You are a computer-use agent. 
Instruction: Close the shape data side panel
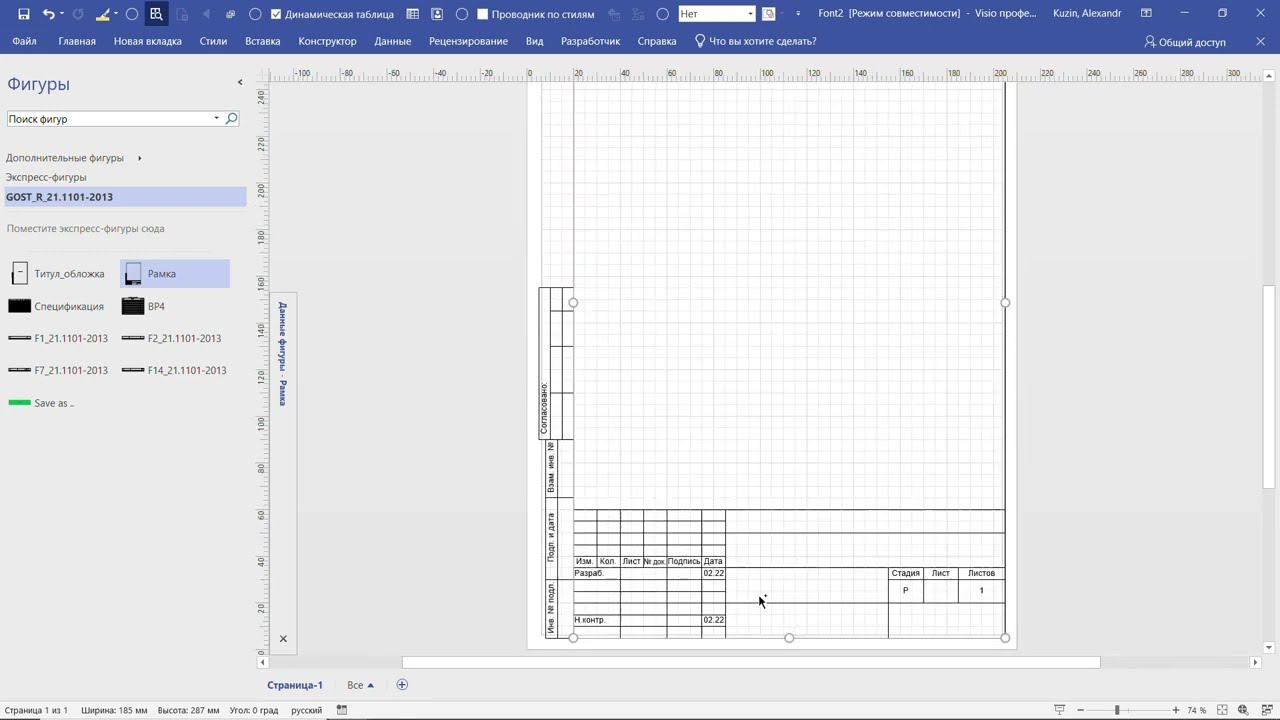283,638
